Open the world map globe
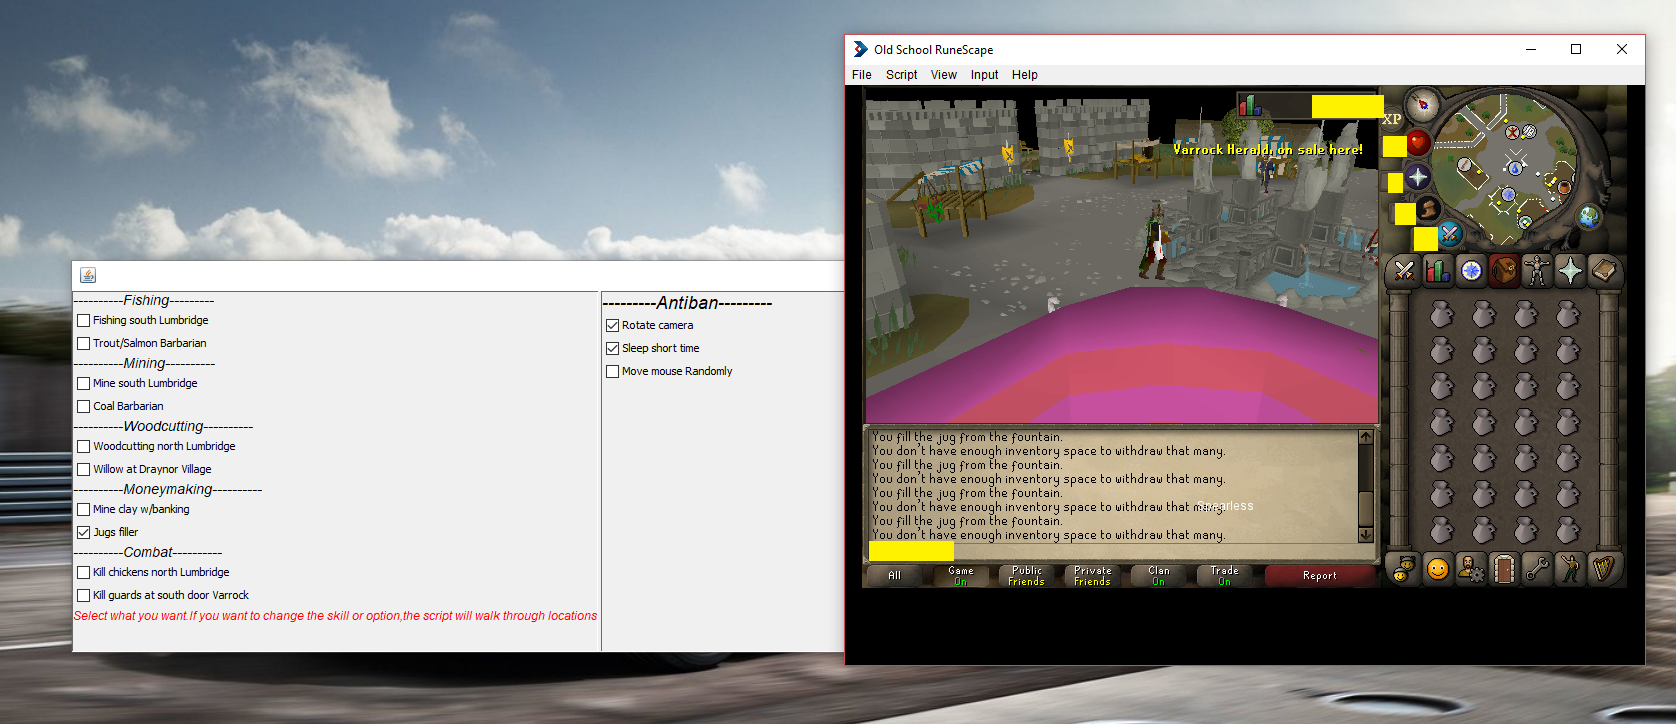The image size is (1676, 724). click(x=1589, y=216)
